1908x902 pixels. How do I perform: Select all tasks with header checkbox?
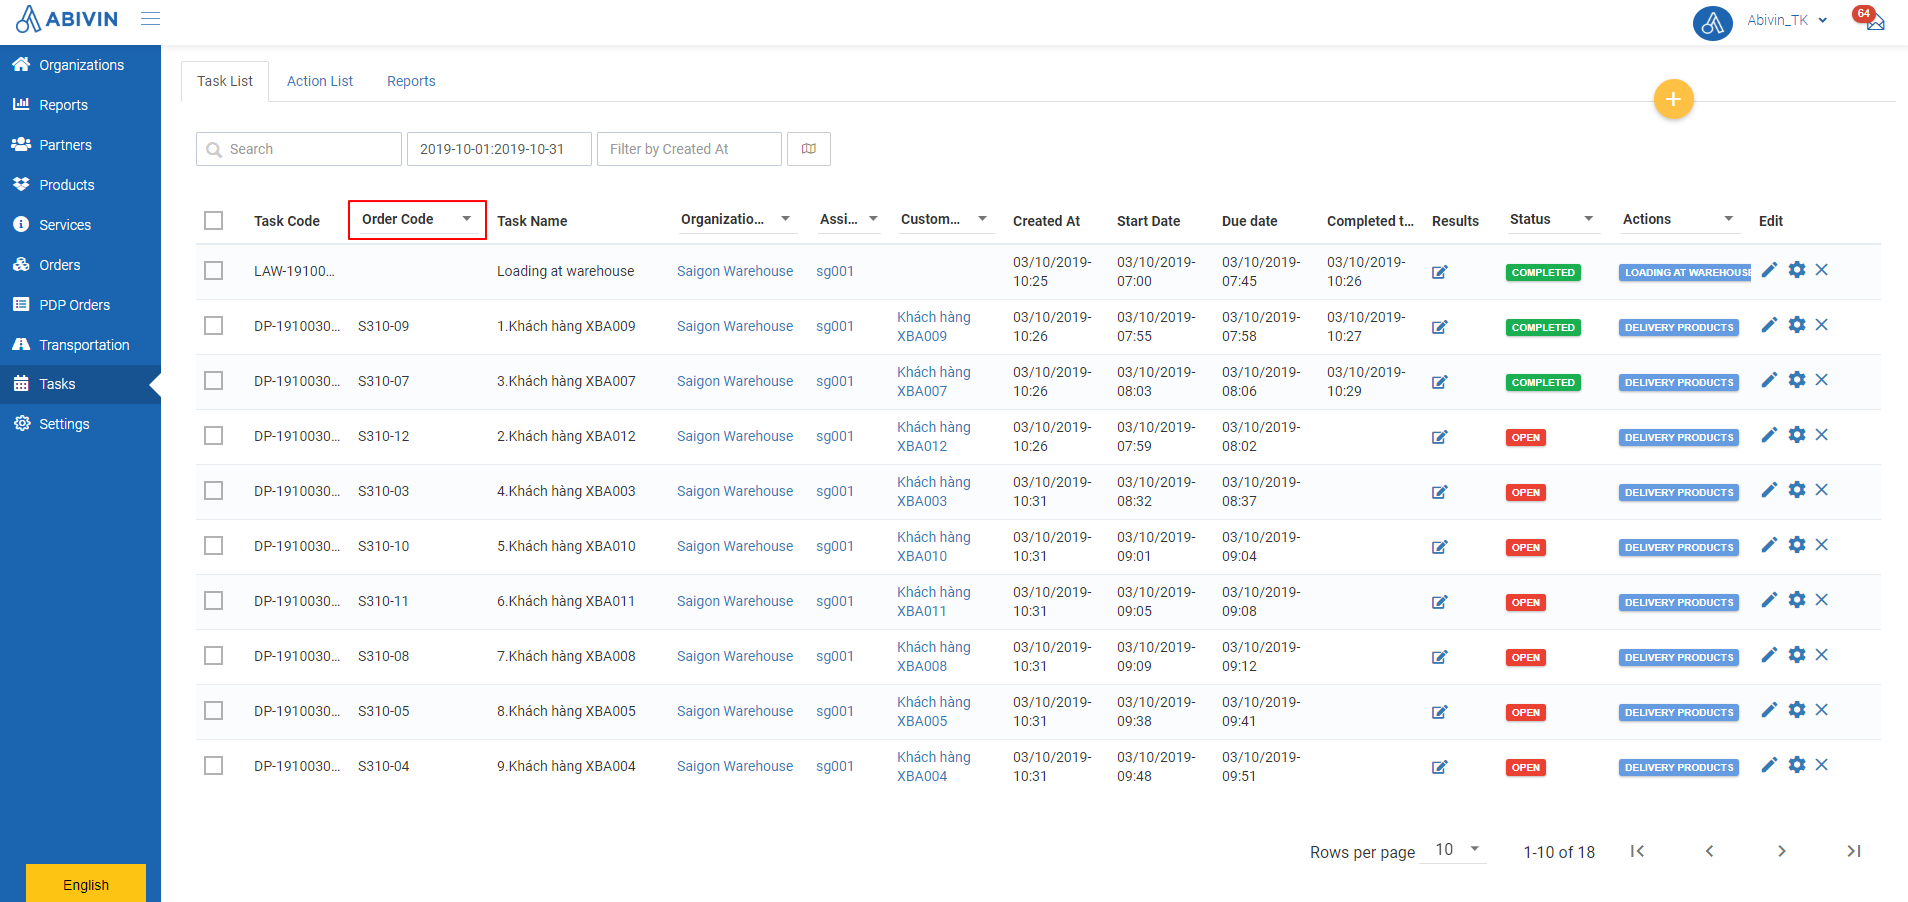point(213,220)
